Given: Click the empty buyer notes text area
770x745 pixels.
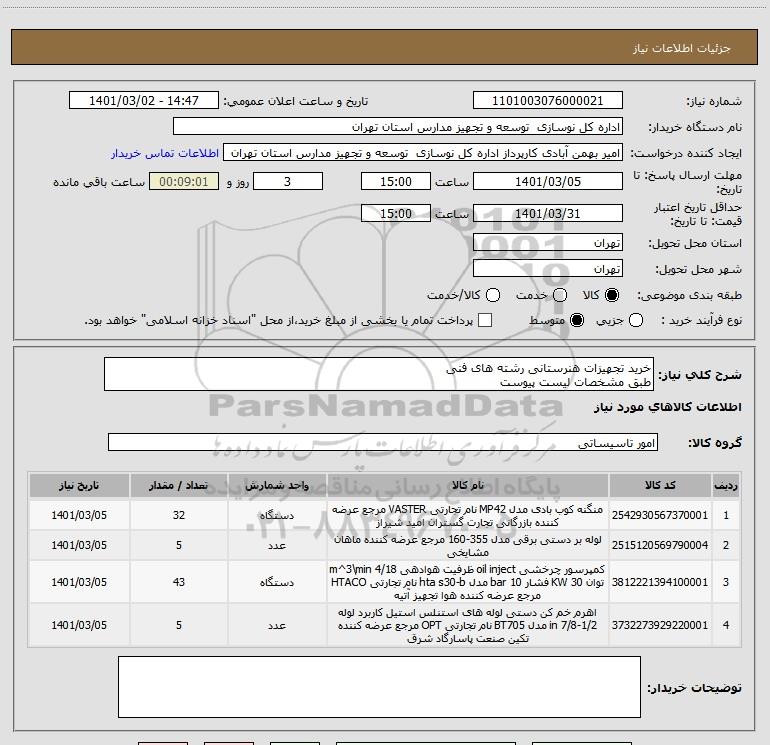Looking at the screenshot, I should click(379, 687).
